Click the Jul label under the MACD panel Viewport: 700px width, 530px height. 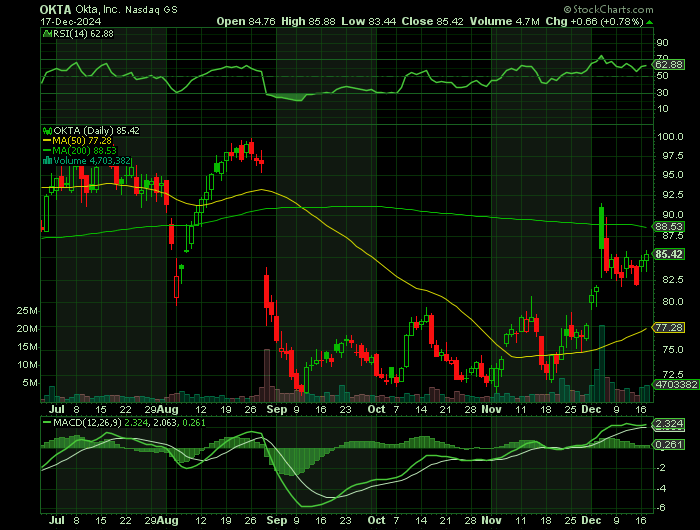point(57,521)
